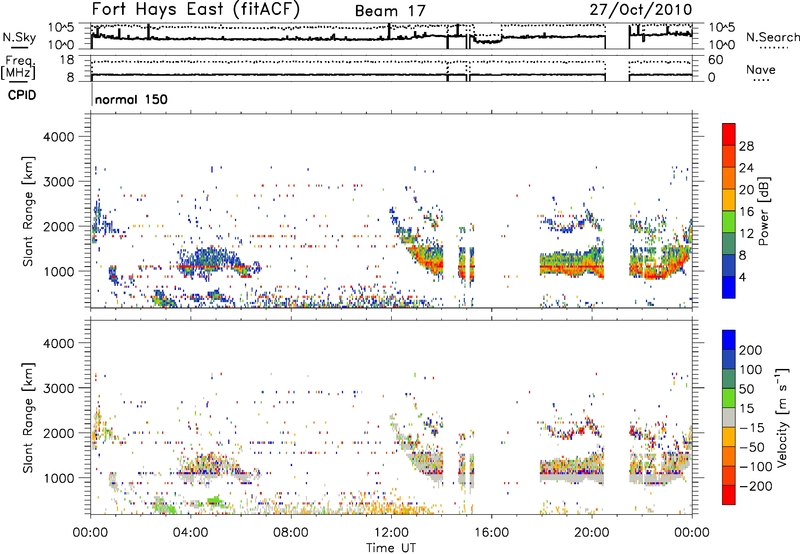Select the '24' label on power color bar
800x554 pixels.
(x=746, y=168)
